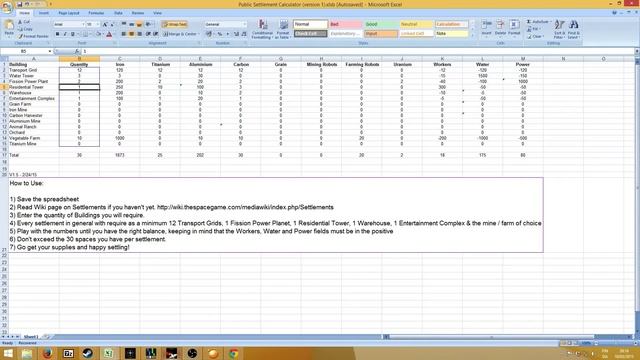Click Increase Decimal
The height and width of the screenshot is (360, 640).
pos(236,34)
